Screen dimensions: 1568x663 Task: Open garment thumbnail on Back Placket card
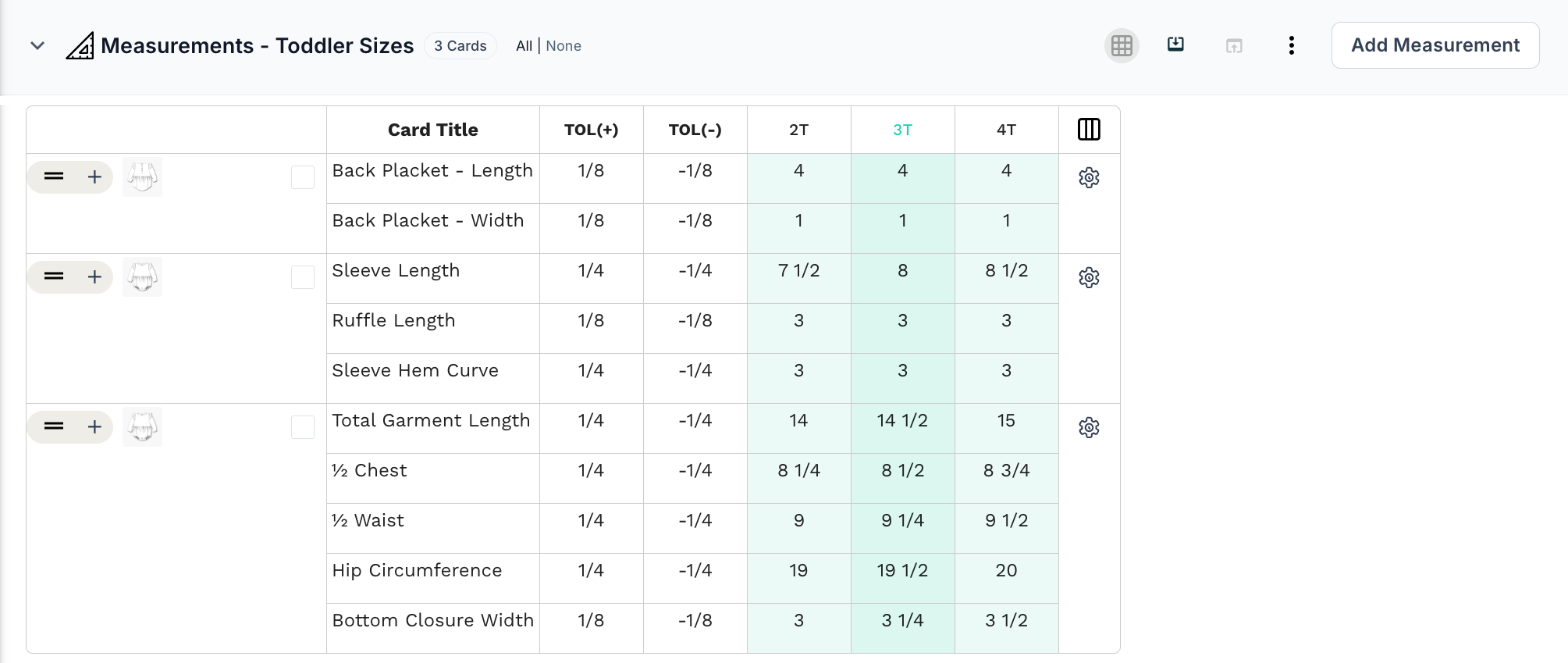tap(142, 177)
